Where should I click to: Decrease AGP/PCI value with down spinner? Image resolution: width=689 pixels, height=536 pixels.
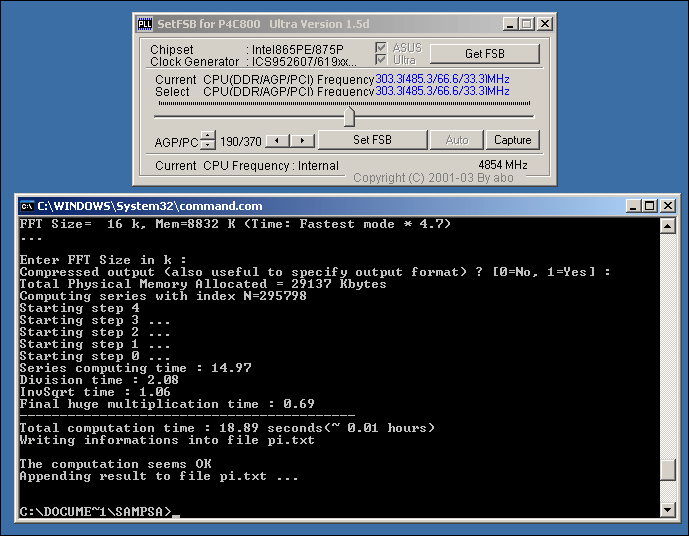point(208,145)
